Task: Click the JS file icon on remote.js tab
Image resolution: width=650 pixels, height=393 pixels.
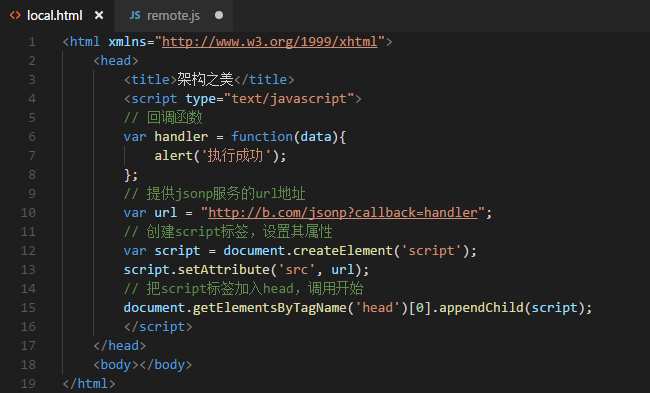Action: (135, 15)
